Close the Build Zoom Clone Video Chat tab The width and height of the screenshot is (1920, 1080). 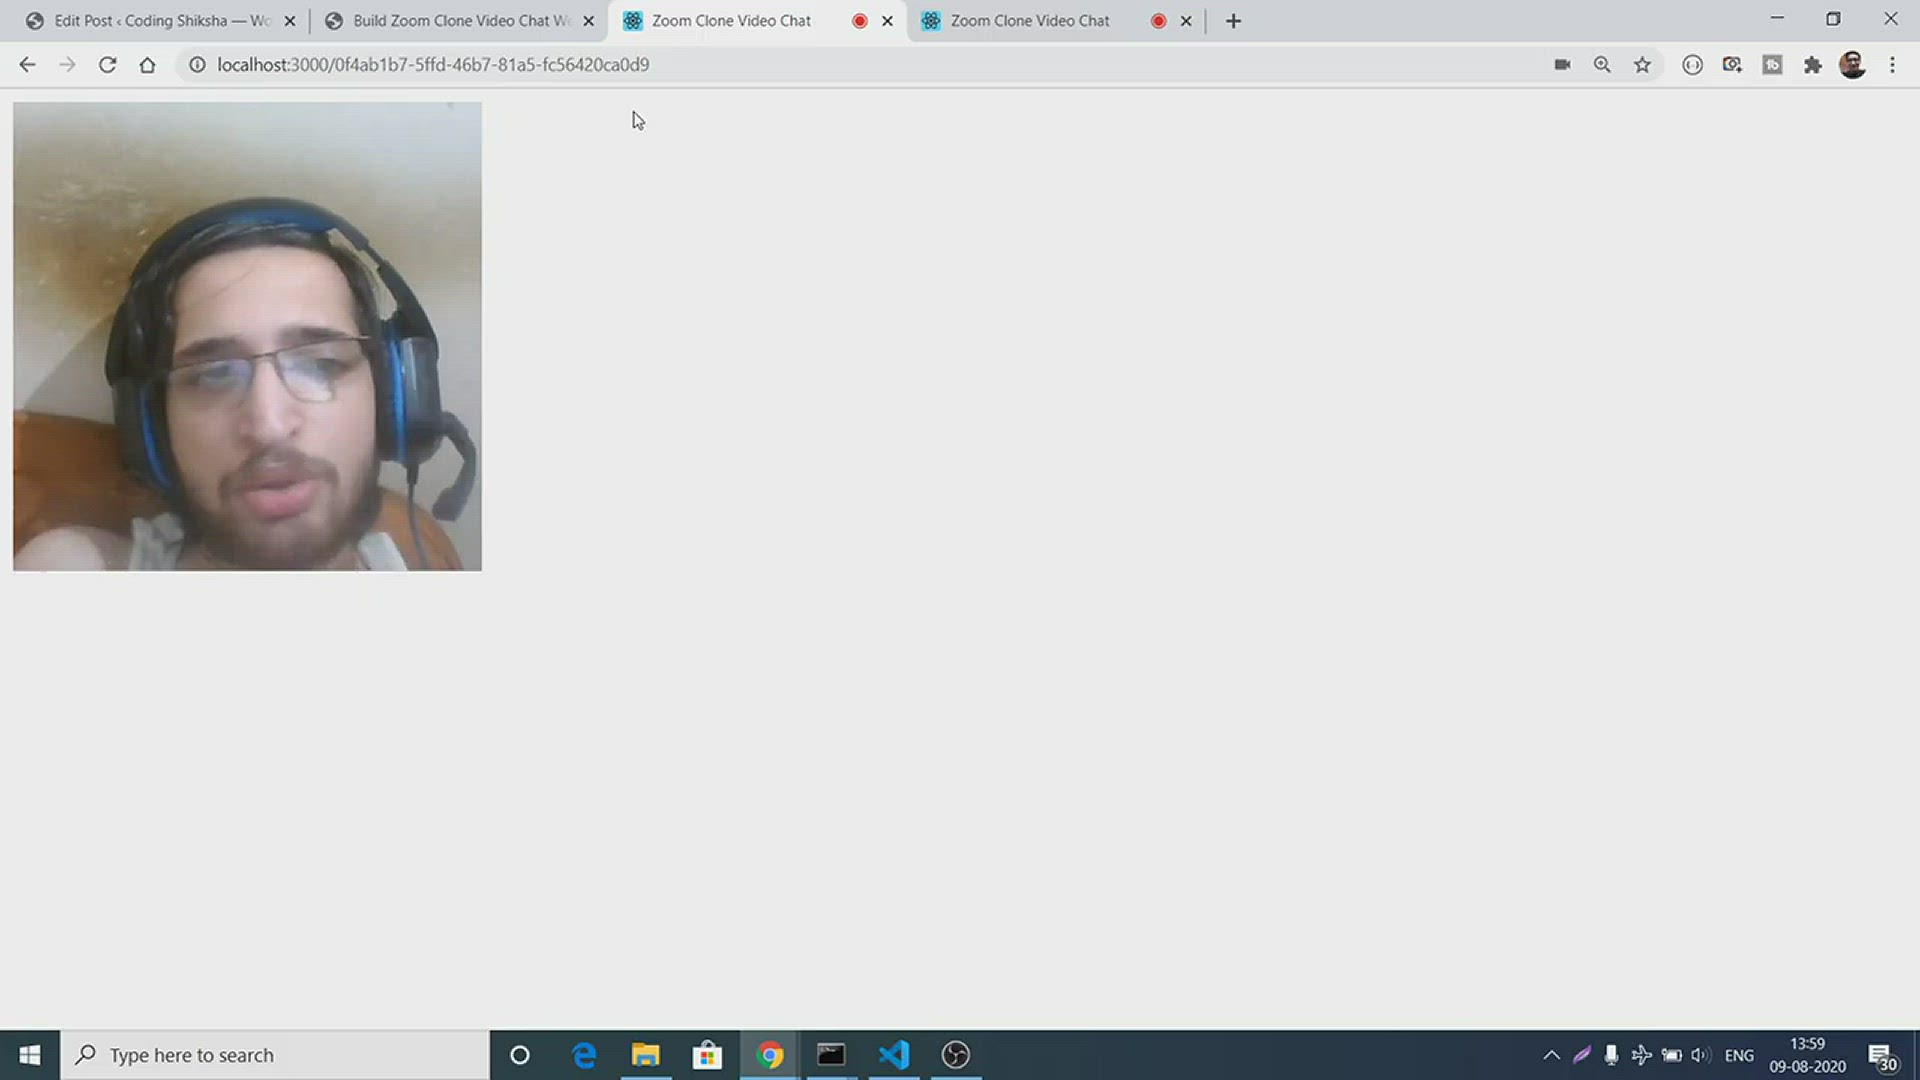[588, 21]
